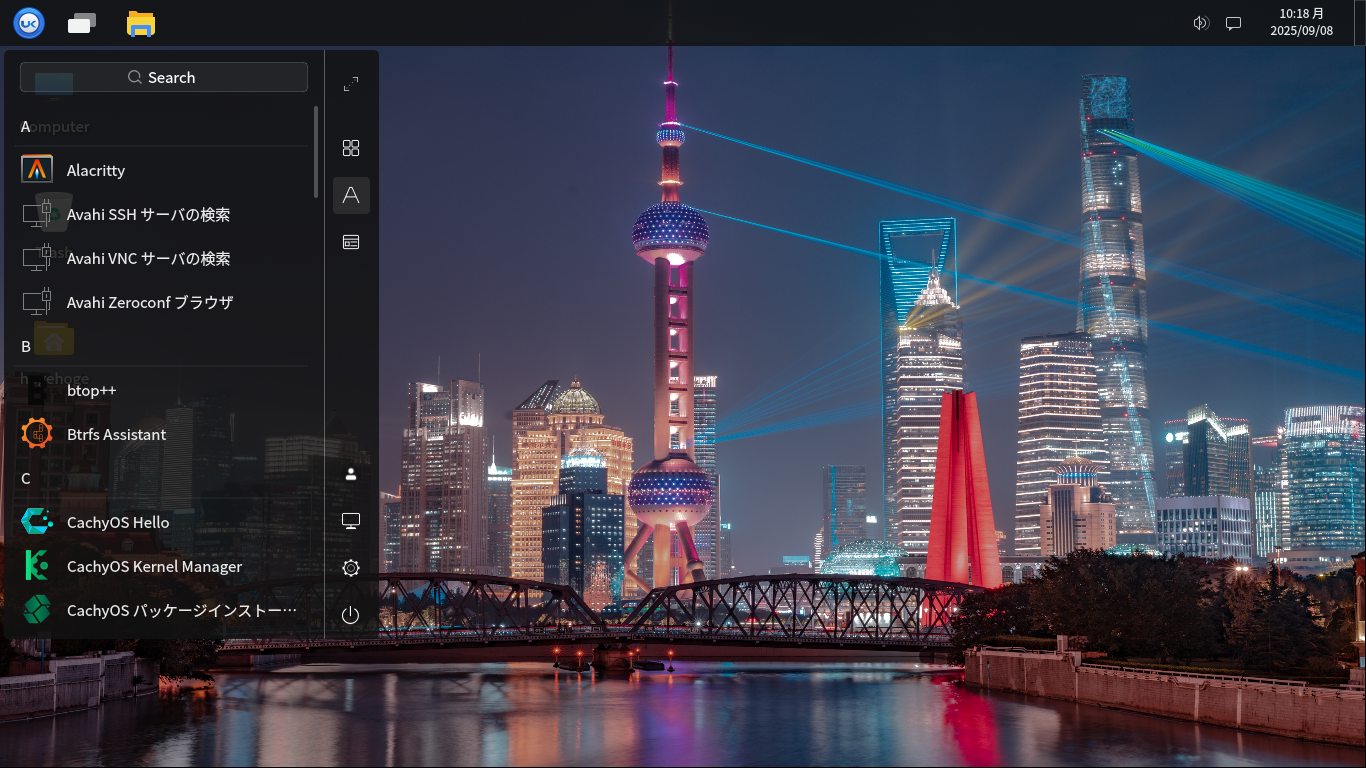This screenshot has height=768, width=1366.
Task: Launch Avahi VNC サーバの検索 icon
Action: 37,258
